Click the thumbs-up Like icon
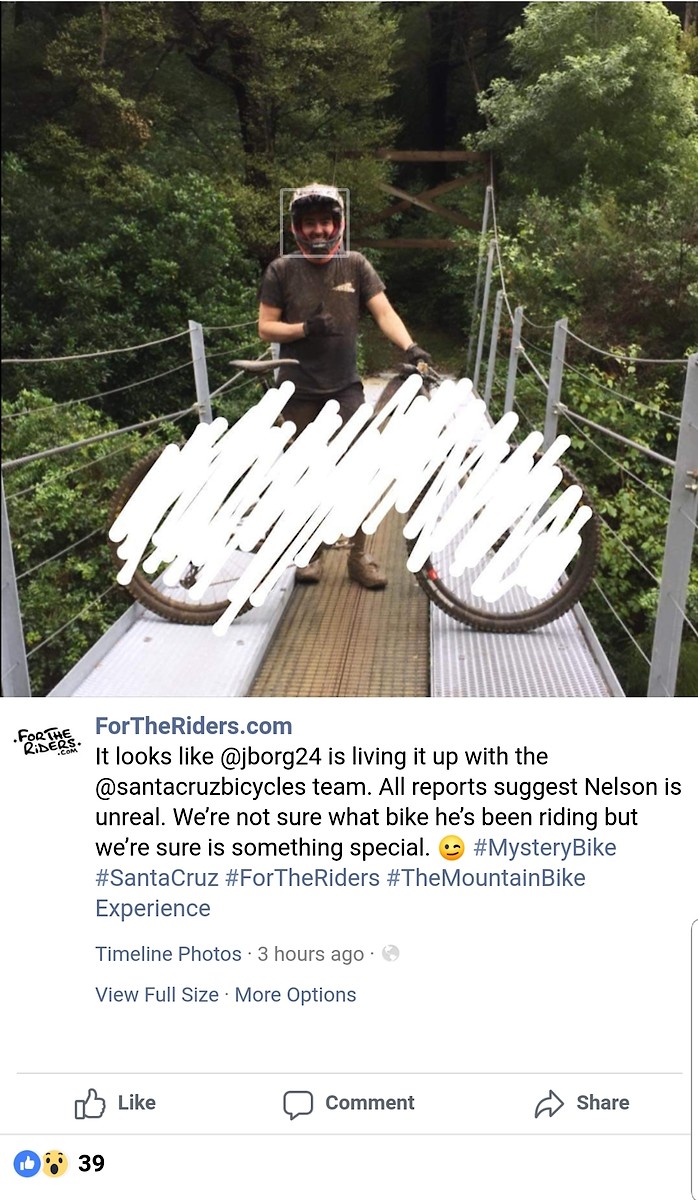 (90, 1104)
